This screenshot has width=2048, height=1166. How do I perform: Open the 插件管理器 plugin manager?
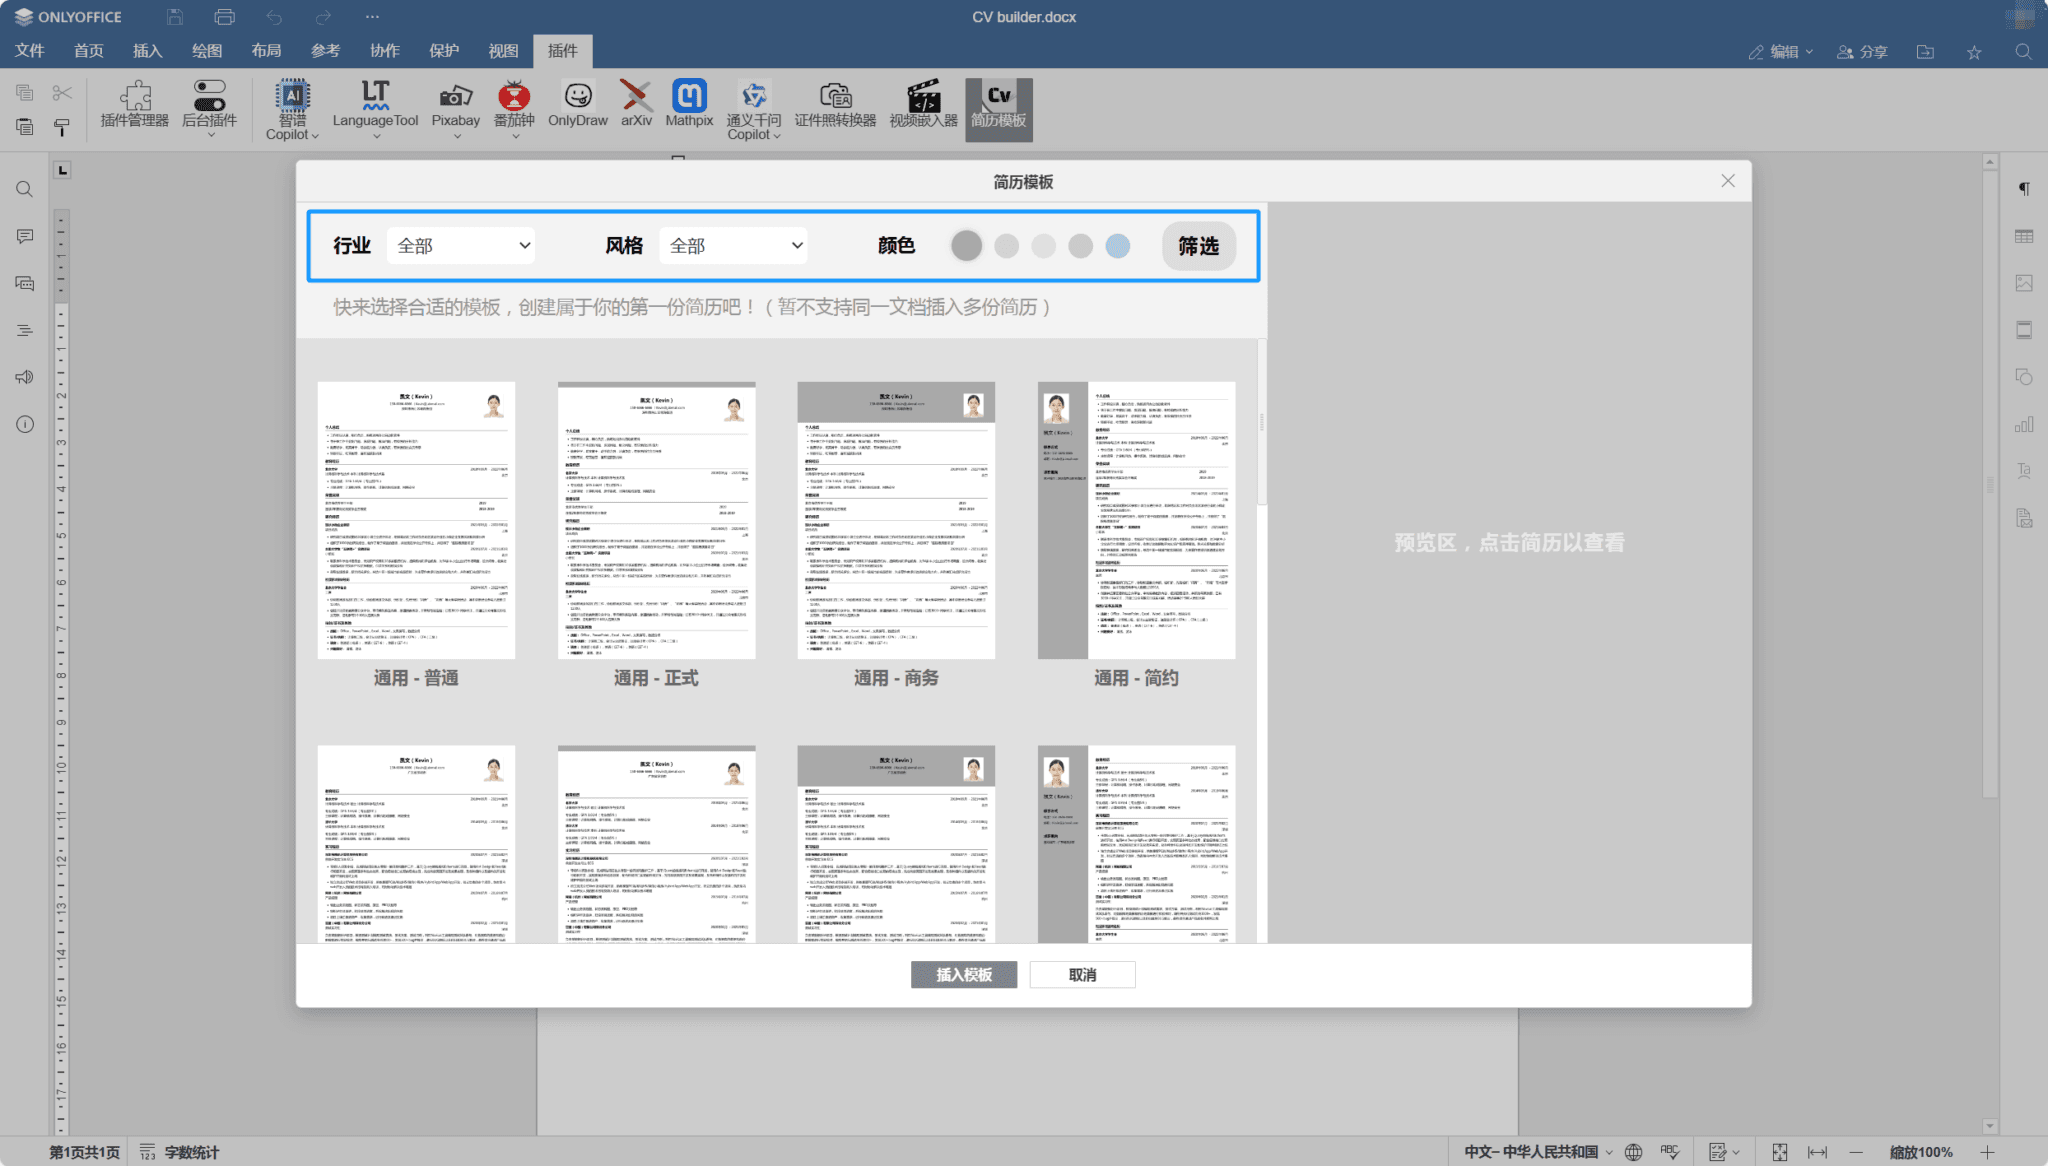(x=135, y=105)
